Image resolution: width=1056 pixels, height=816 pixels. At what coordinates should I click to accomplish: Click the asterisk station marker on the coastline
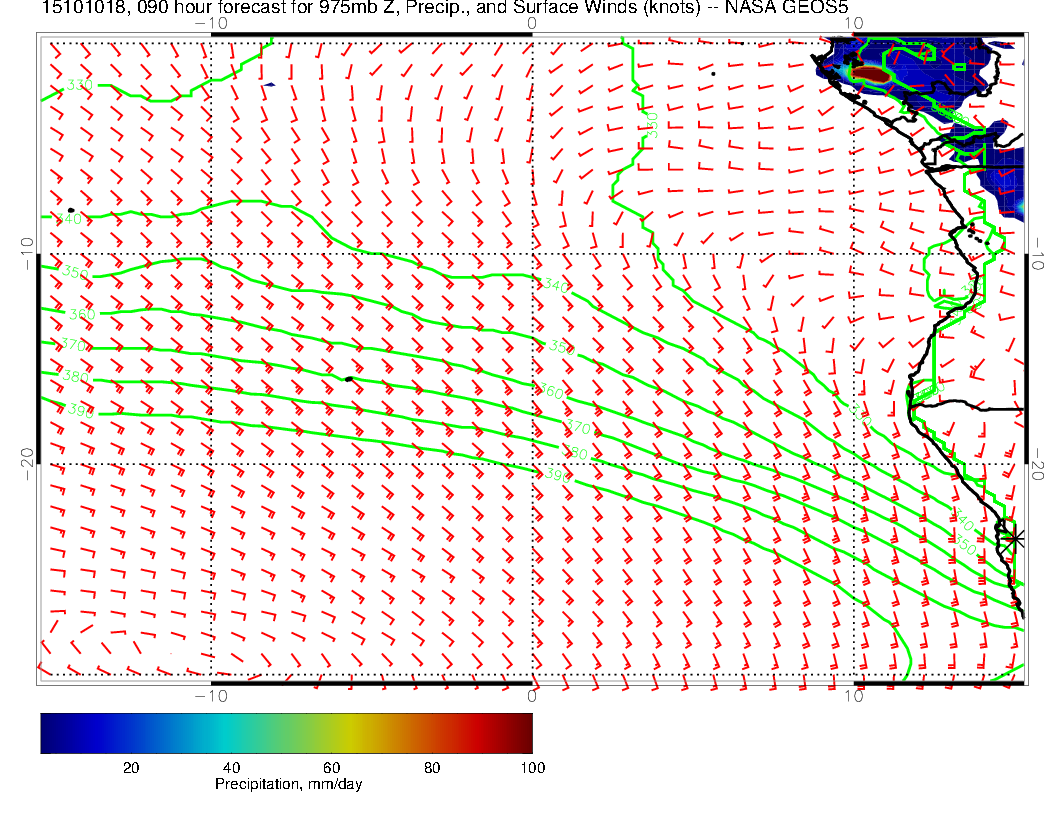click(1014, 538)
